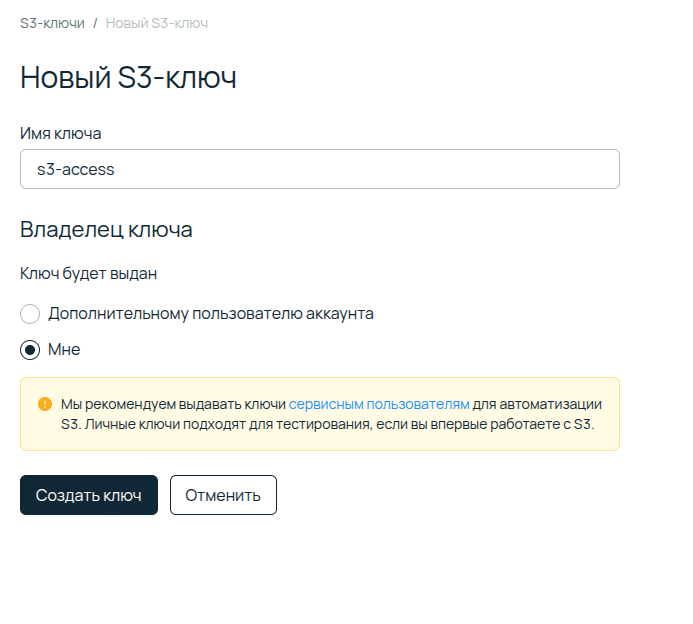Viewport: 693px width, 624px height.
Task: Click the "Мне" option label text
Action: point(64,350)
